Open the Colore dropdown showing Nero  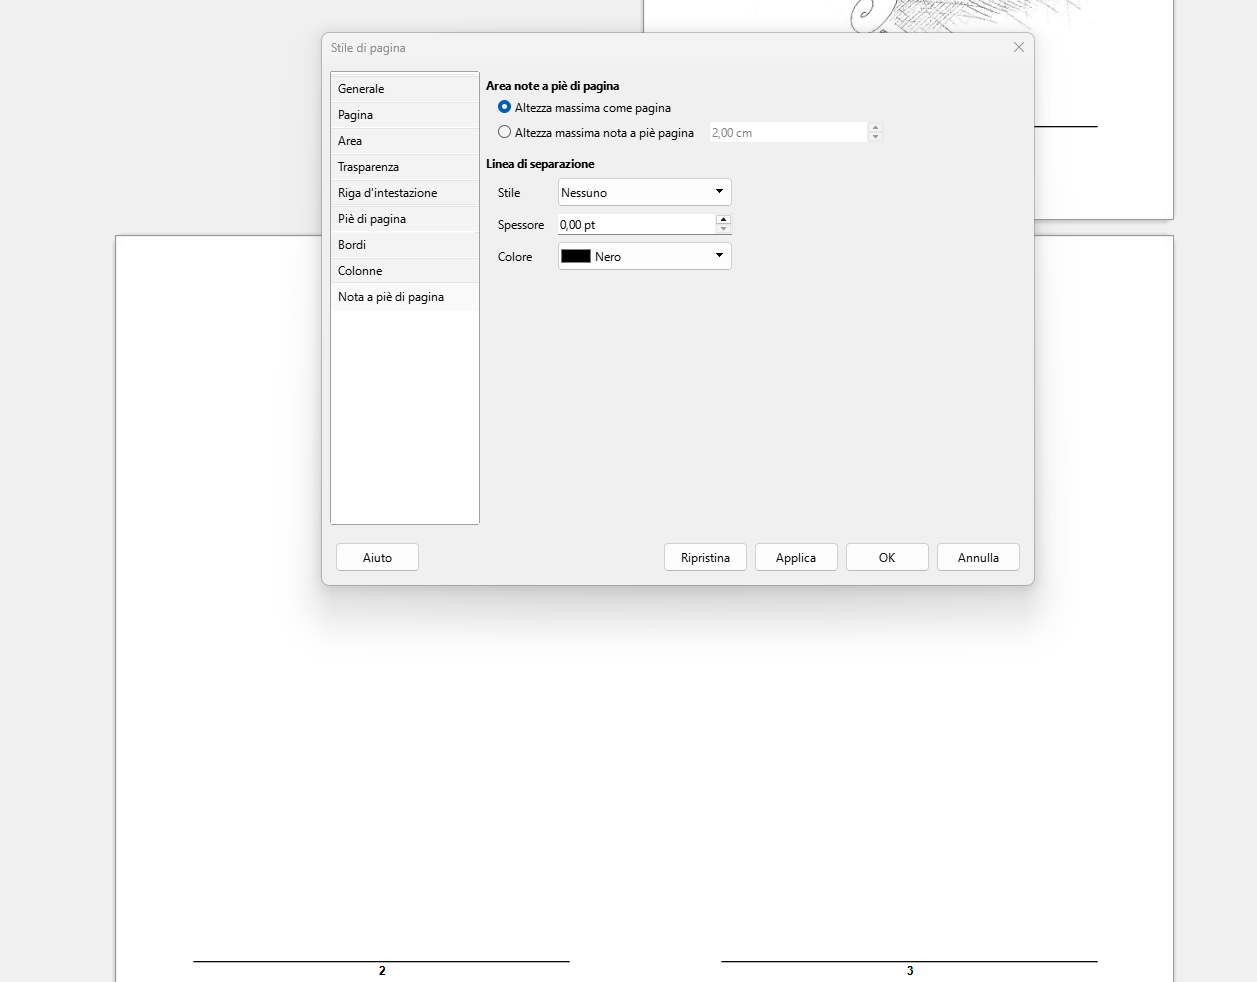point(645,256)
